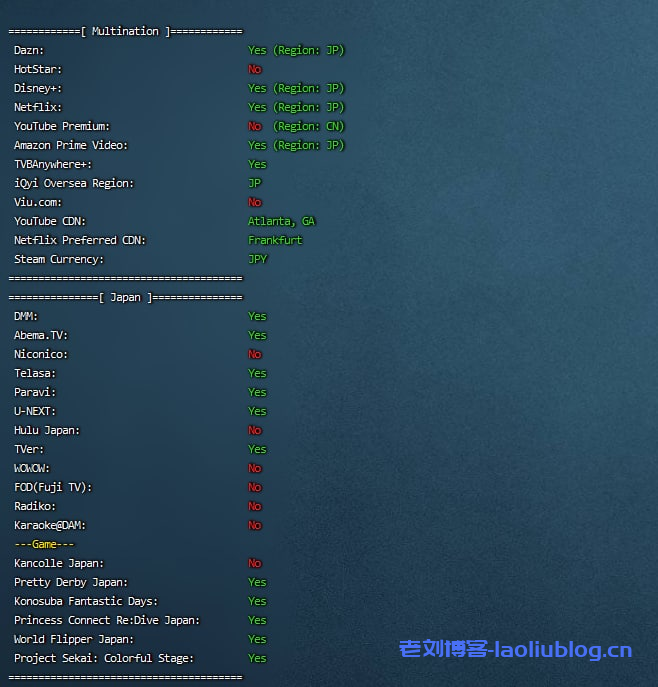
Task: Select Princess Connect Re:Dive Japan label
Action: point(107,620)
